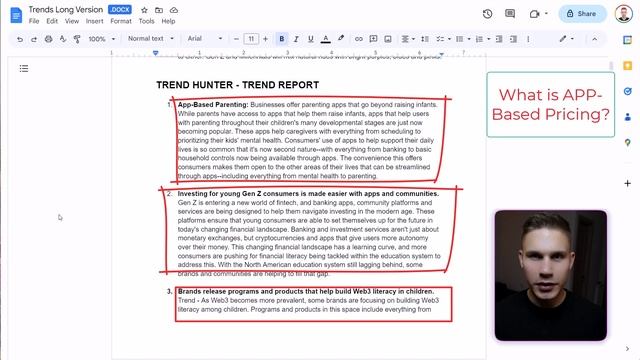
Task: Toggle Italic formatting
Action: (x=296, y=39)
